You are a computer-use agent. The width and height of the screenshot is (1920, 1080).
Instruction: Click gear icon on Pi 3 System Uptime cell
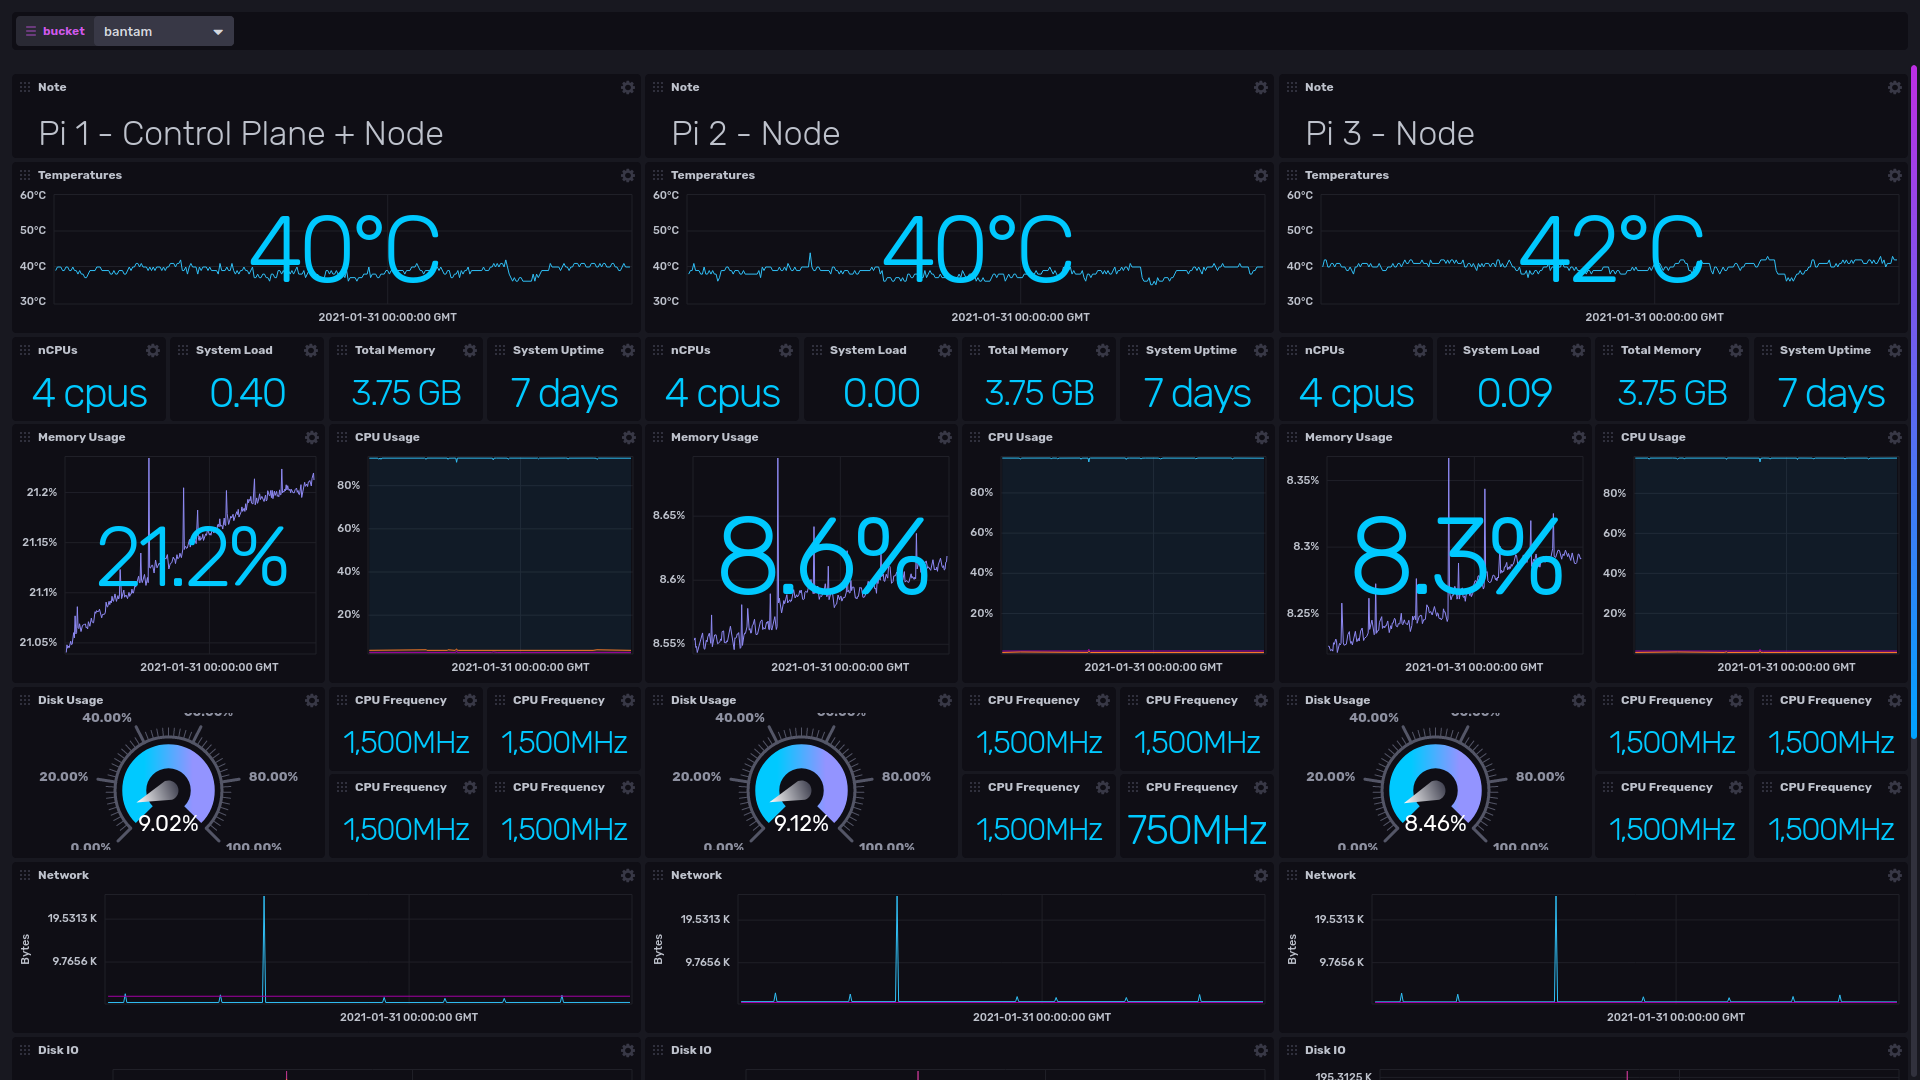coord(1896,351)
